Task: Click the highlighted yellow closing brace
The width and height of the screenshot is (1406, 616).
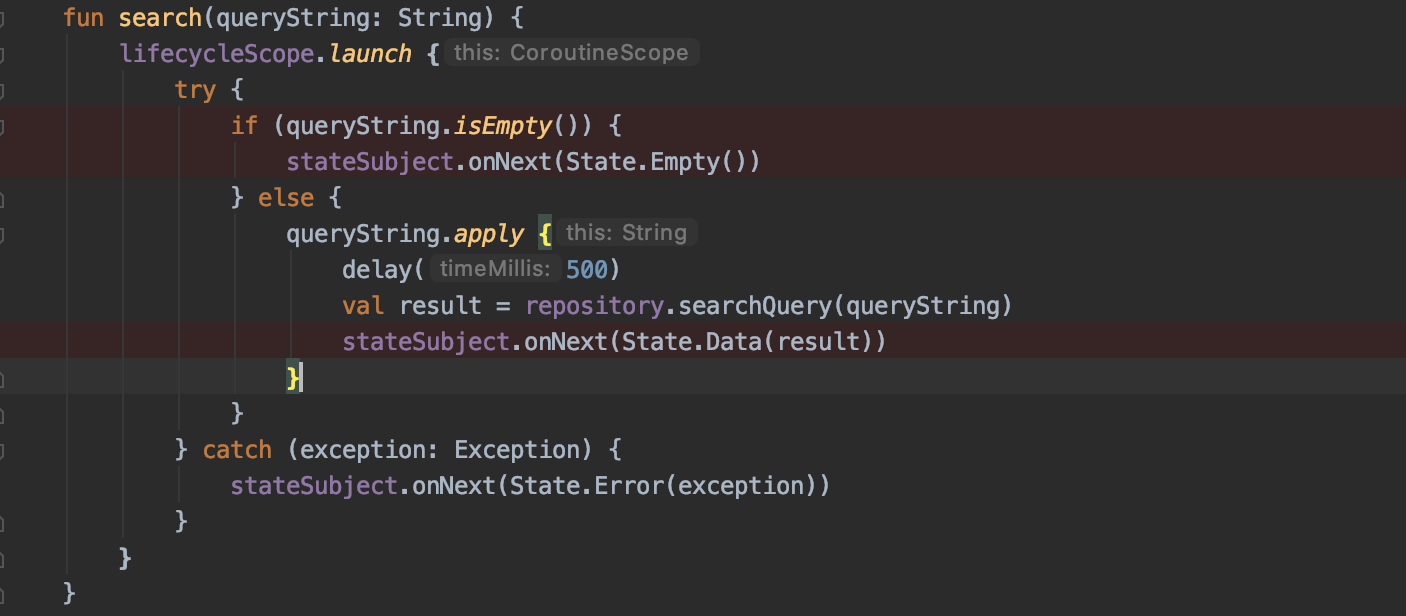Action: click(x=293, y=377)
